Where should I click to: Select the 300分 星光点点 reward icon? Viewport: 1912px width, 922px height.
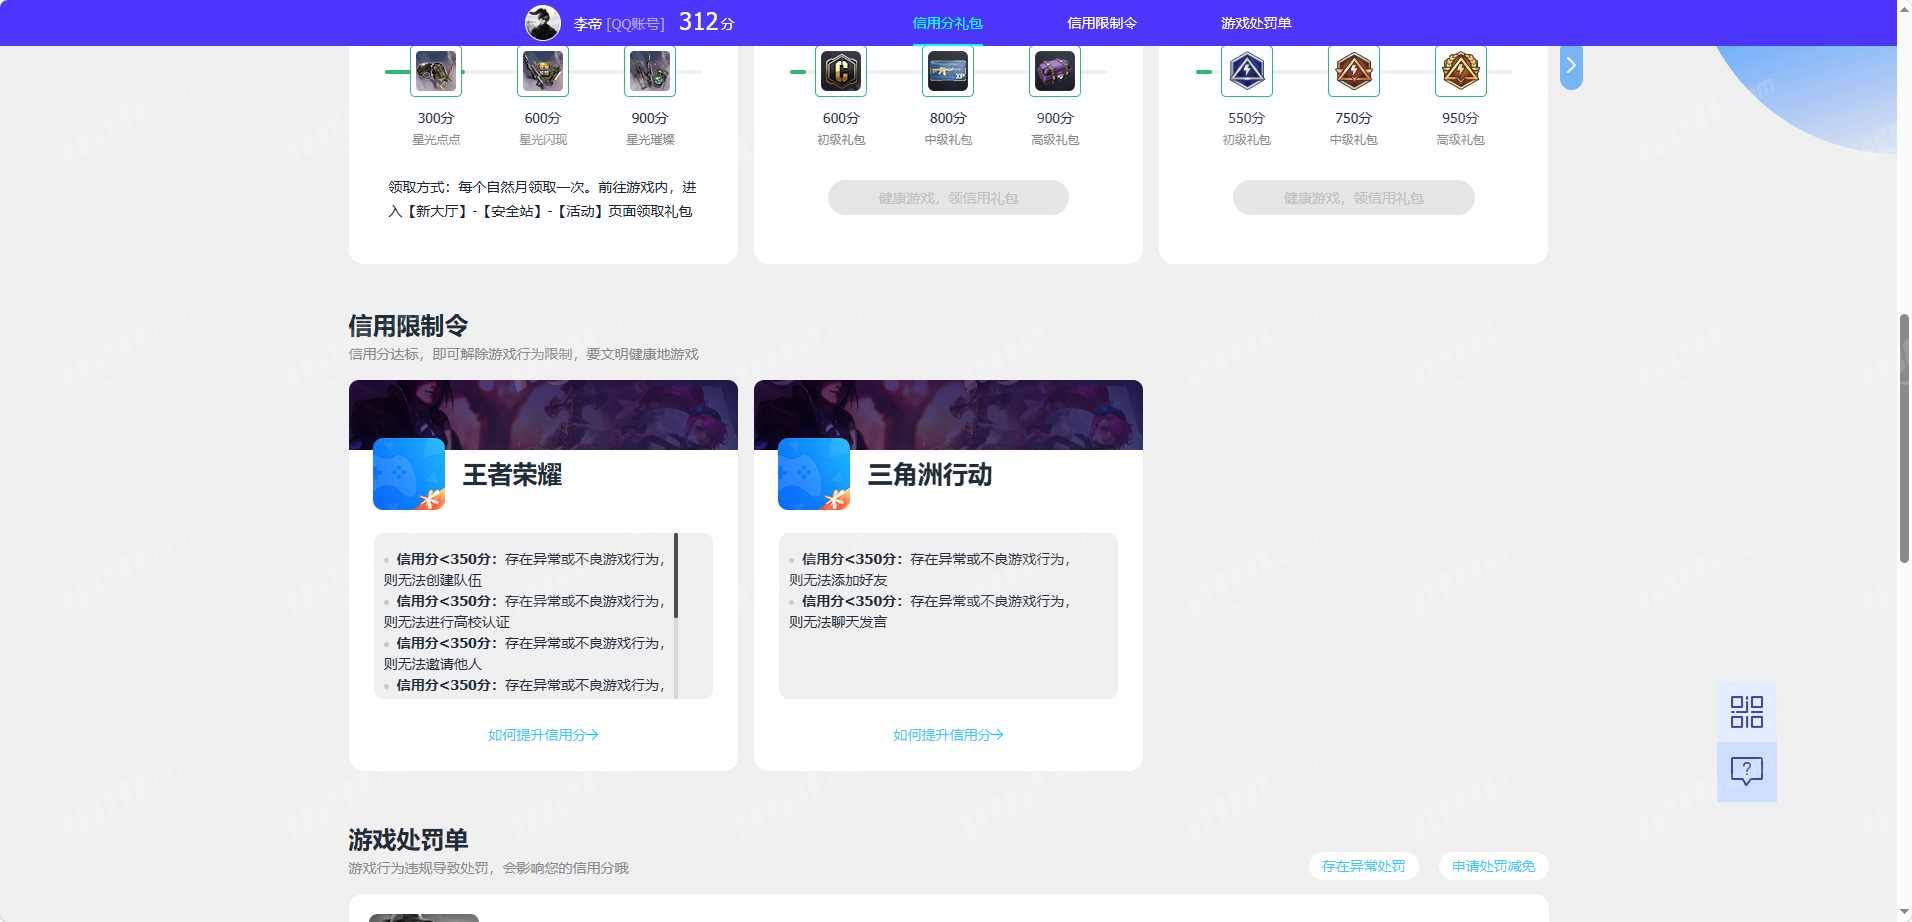click(x=436, y=71)
